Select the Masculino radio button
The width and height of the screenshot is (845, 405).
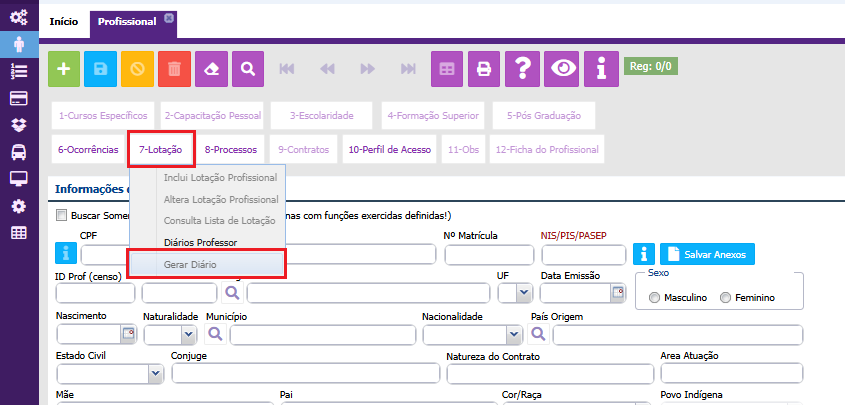[x=655, y=298]
